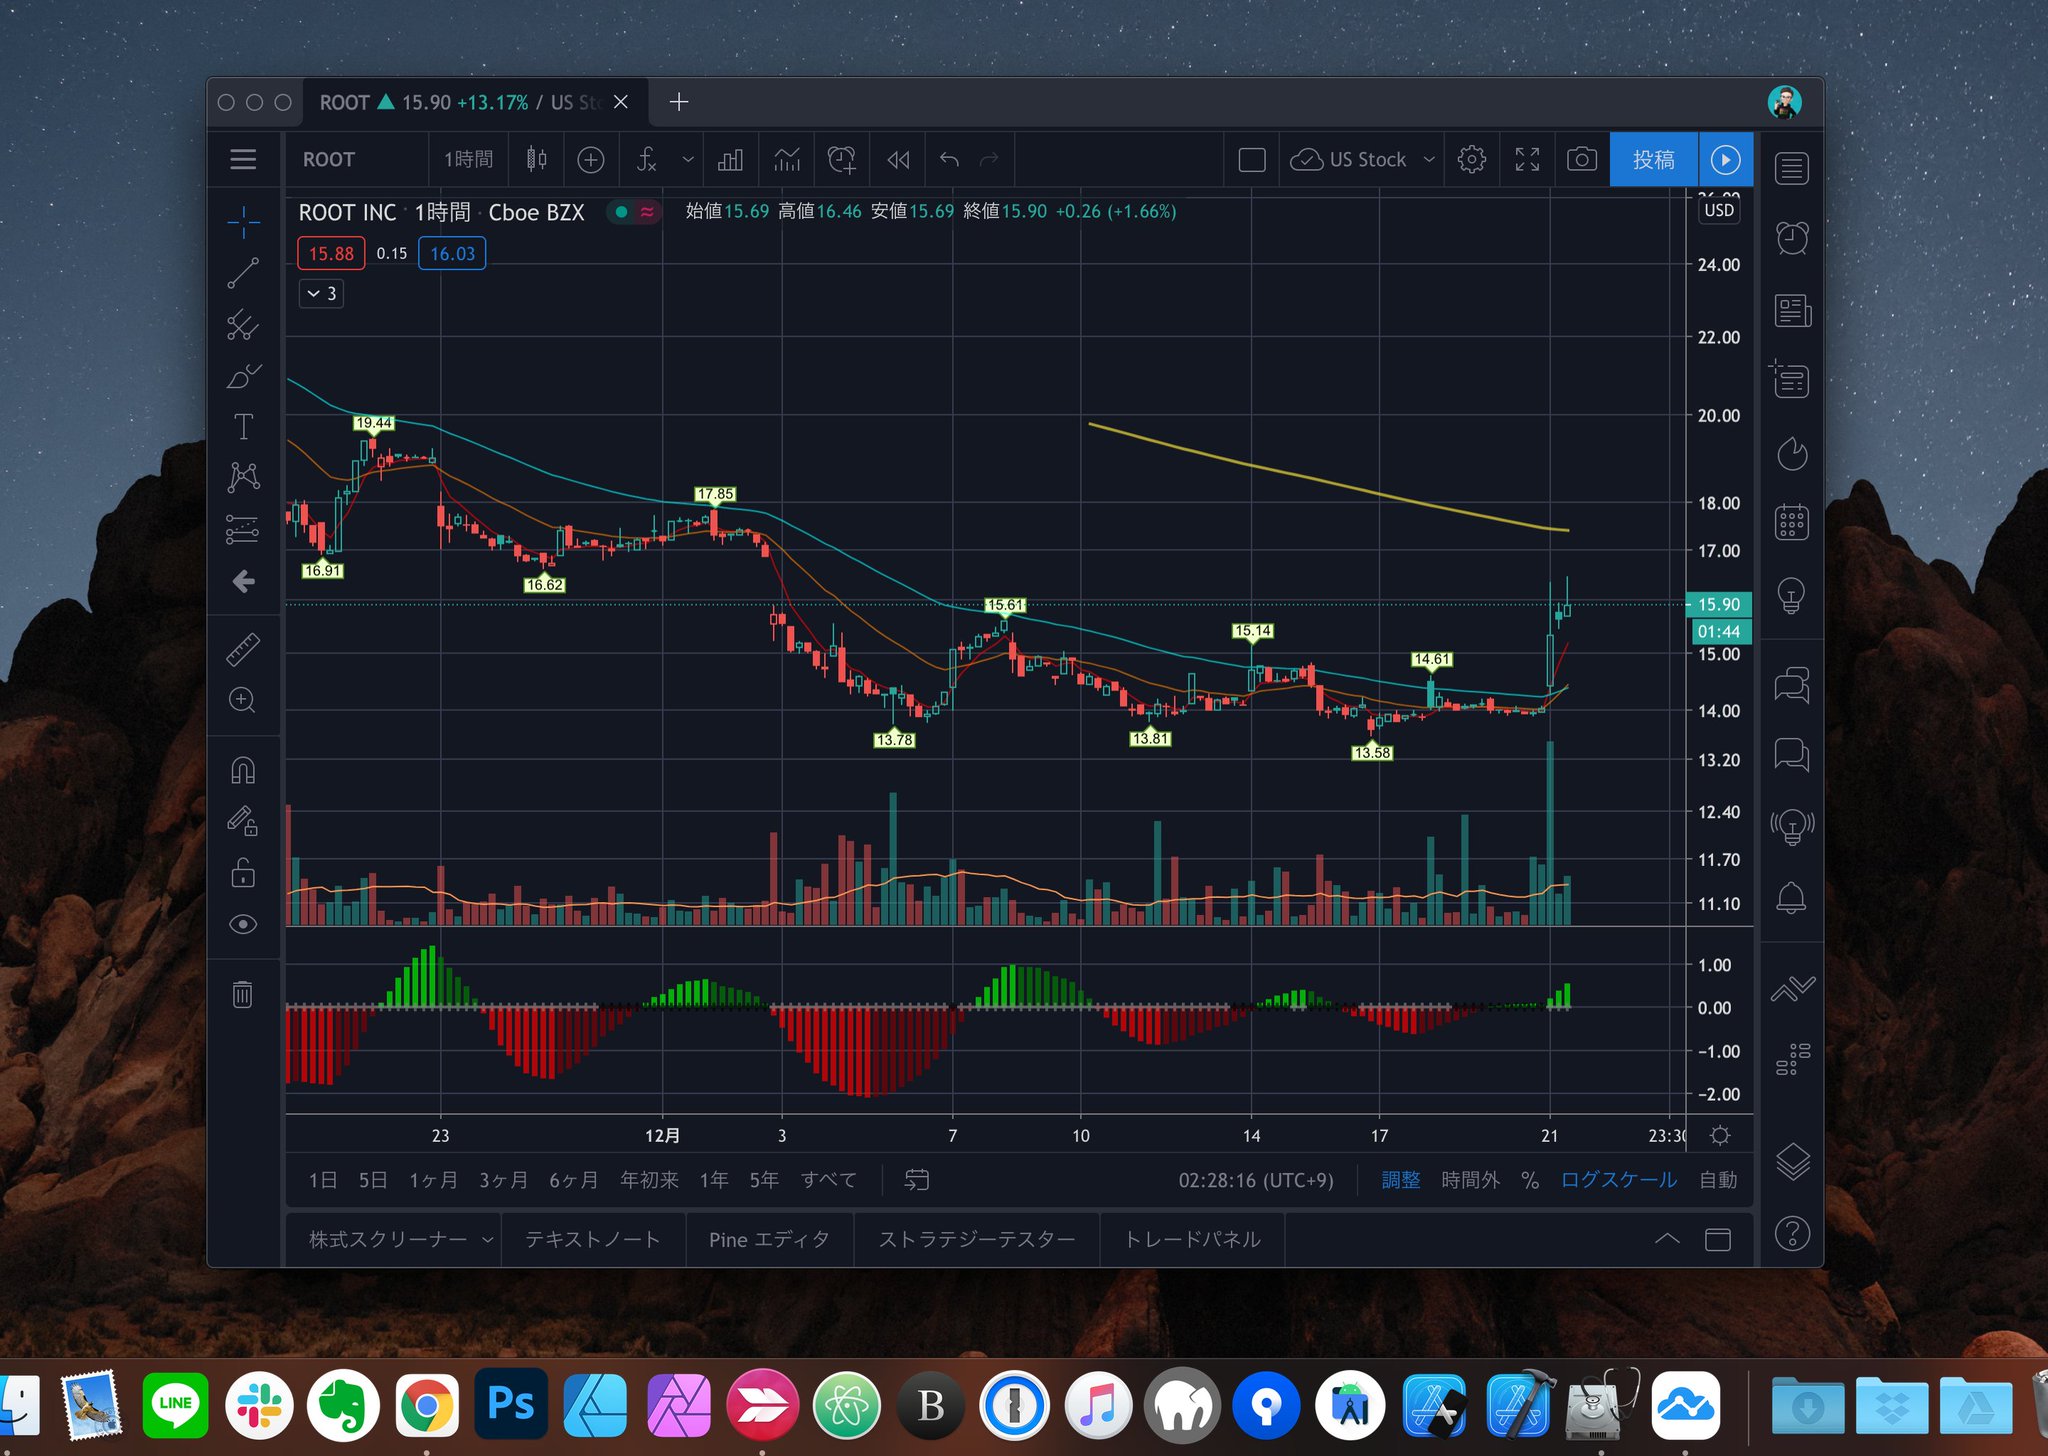Open the layout selection square icon
The height and width of the screenshot is (1456, 2048).
pos(1252,160)
